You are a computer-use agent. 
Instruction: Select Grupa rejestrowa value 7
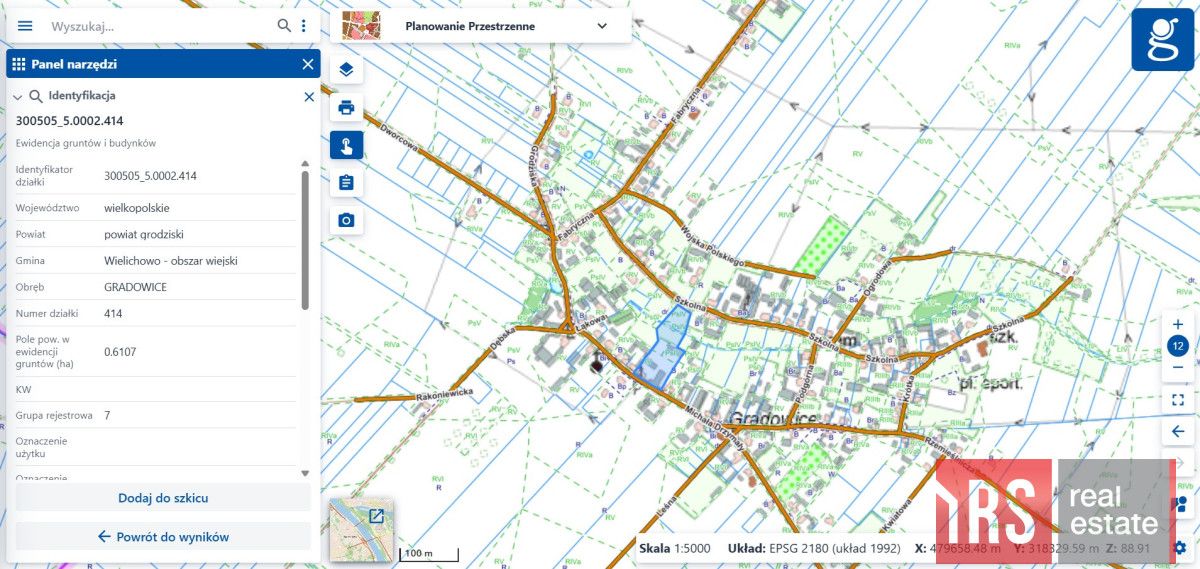click(107, 414)
